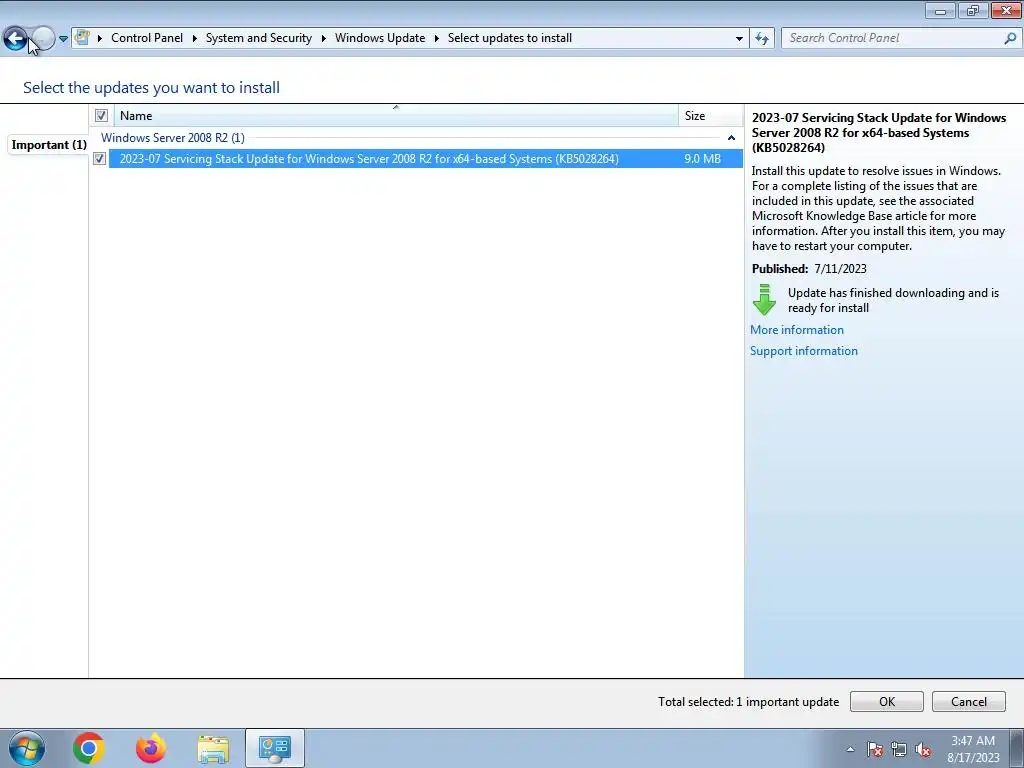Open the More information link

[797, 330]
